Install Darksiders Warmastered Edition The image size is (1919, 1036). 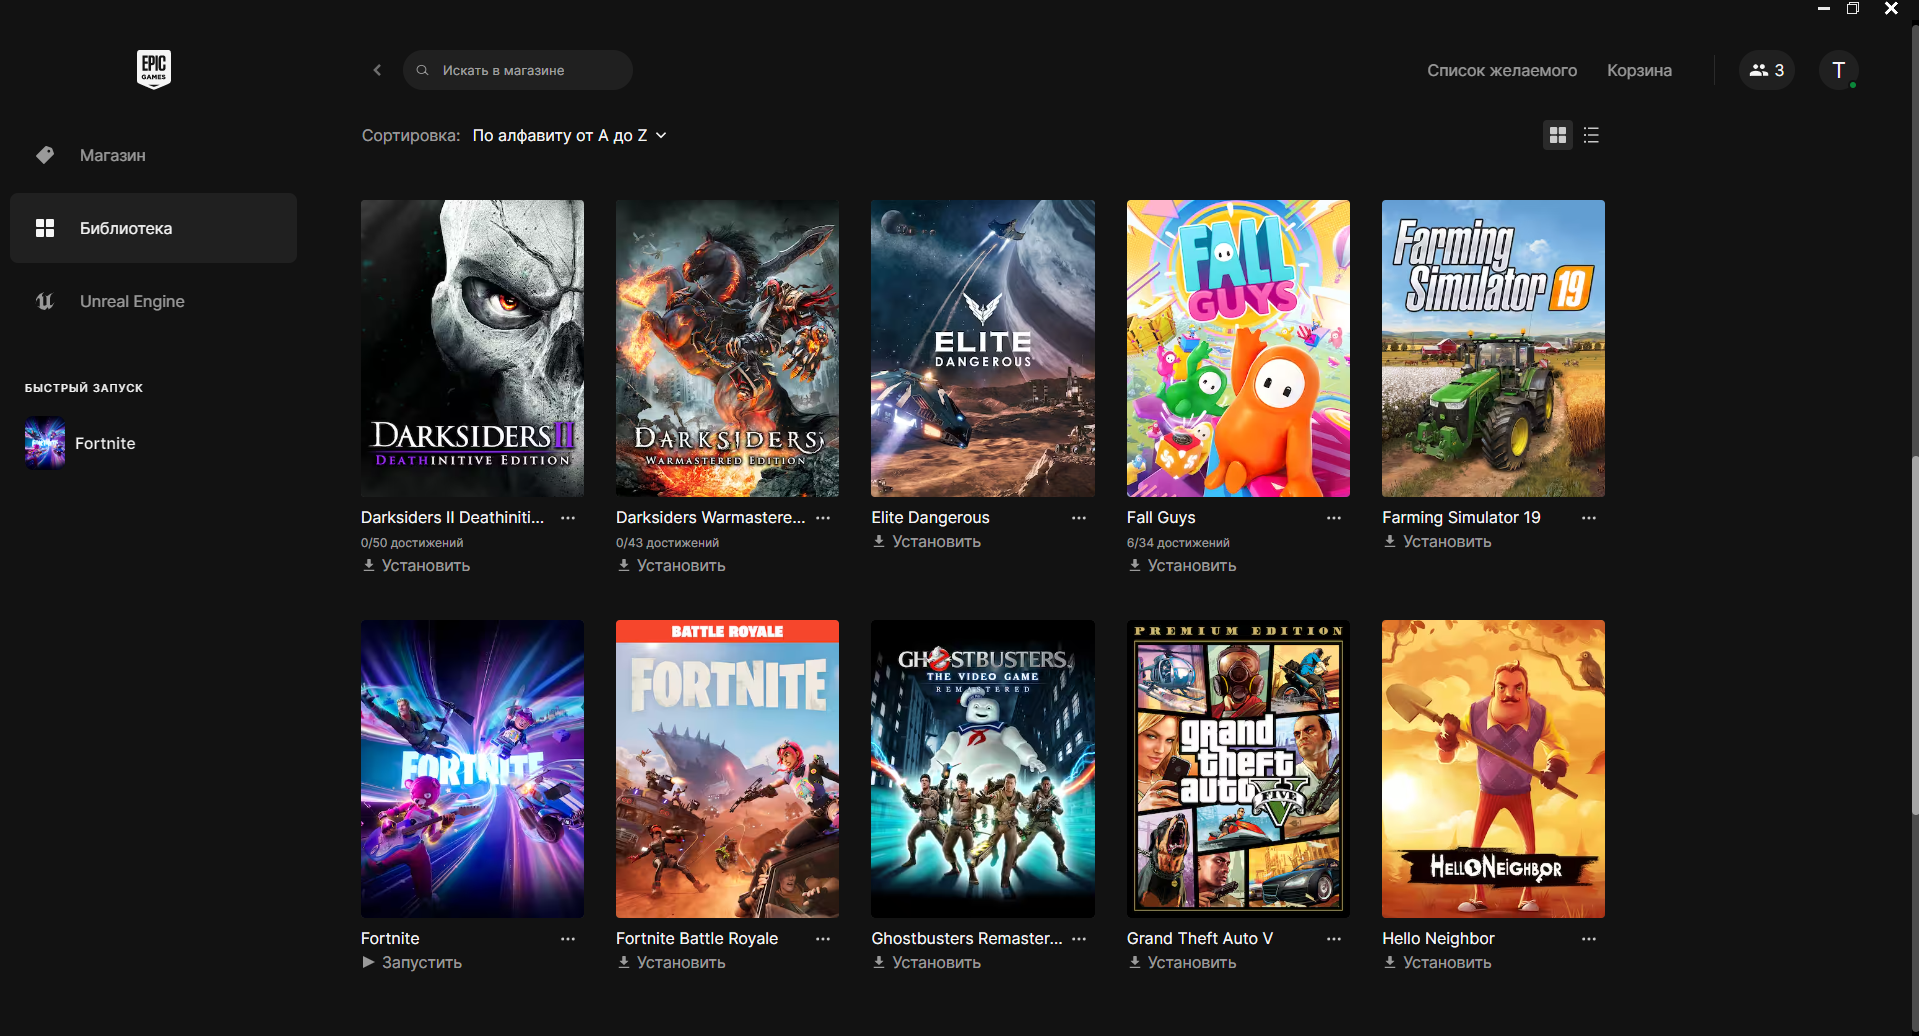(671, 566)
